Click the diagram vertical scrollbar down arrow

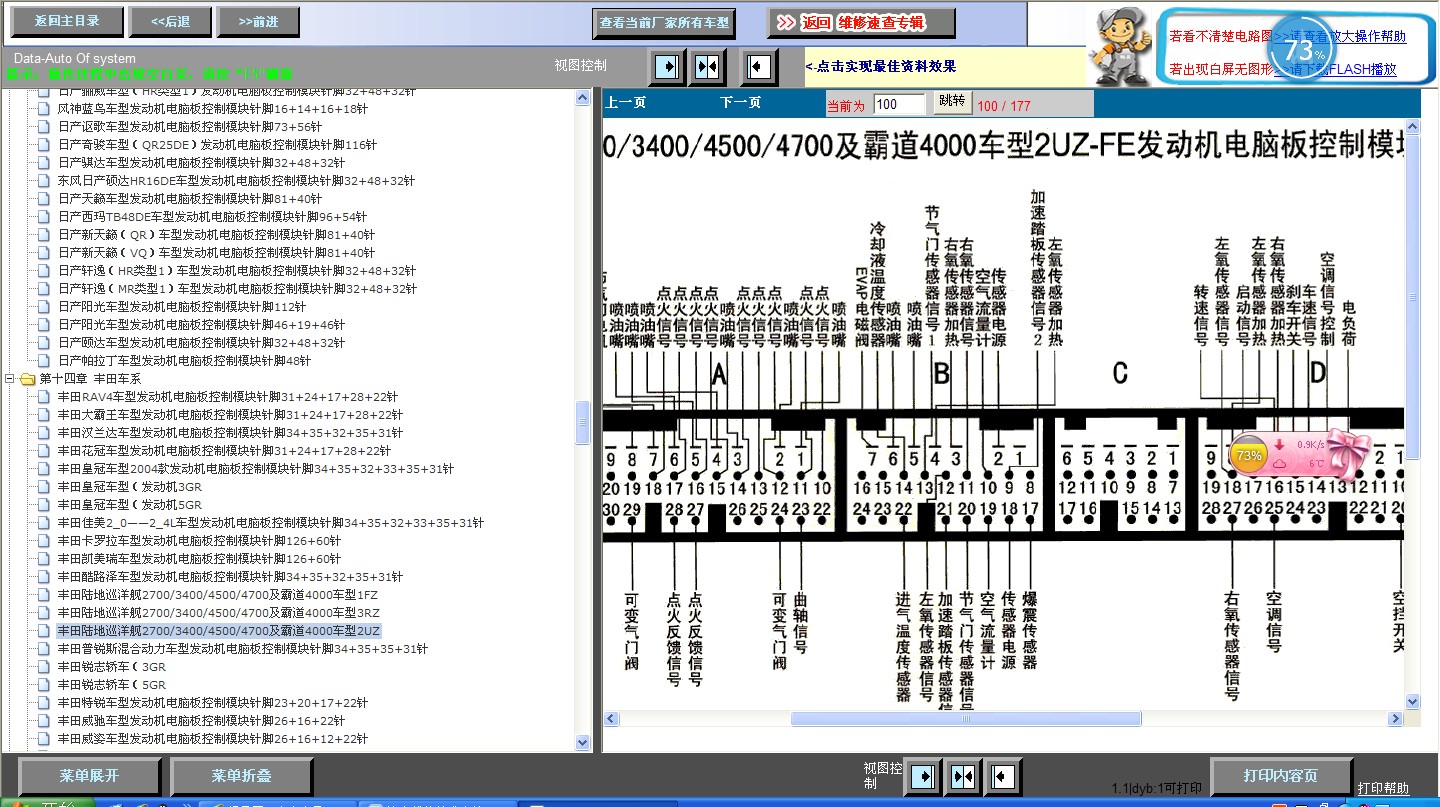1413,702
